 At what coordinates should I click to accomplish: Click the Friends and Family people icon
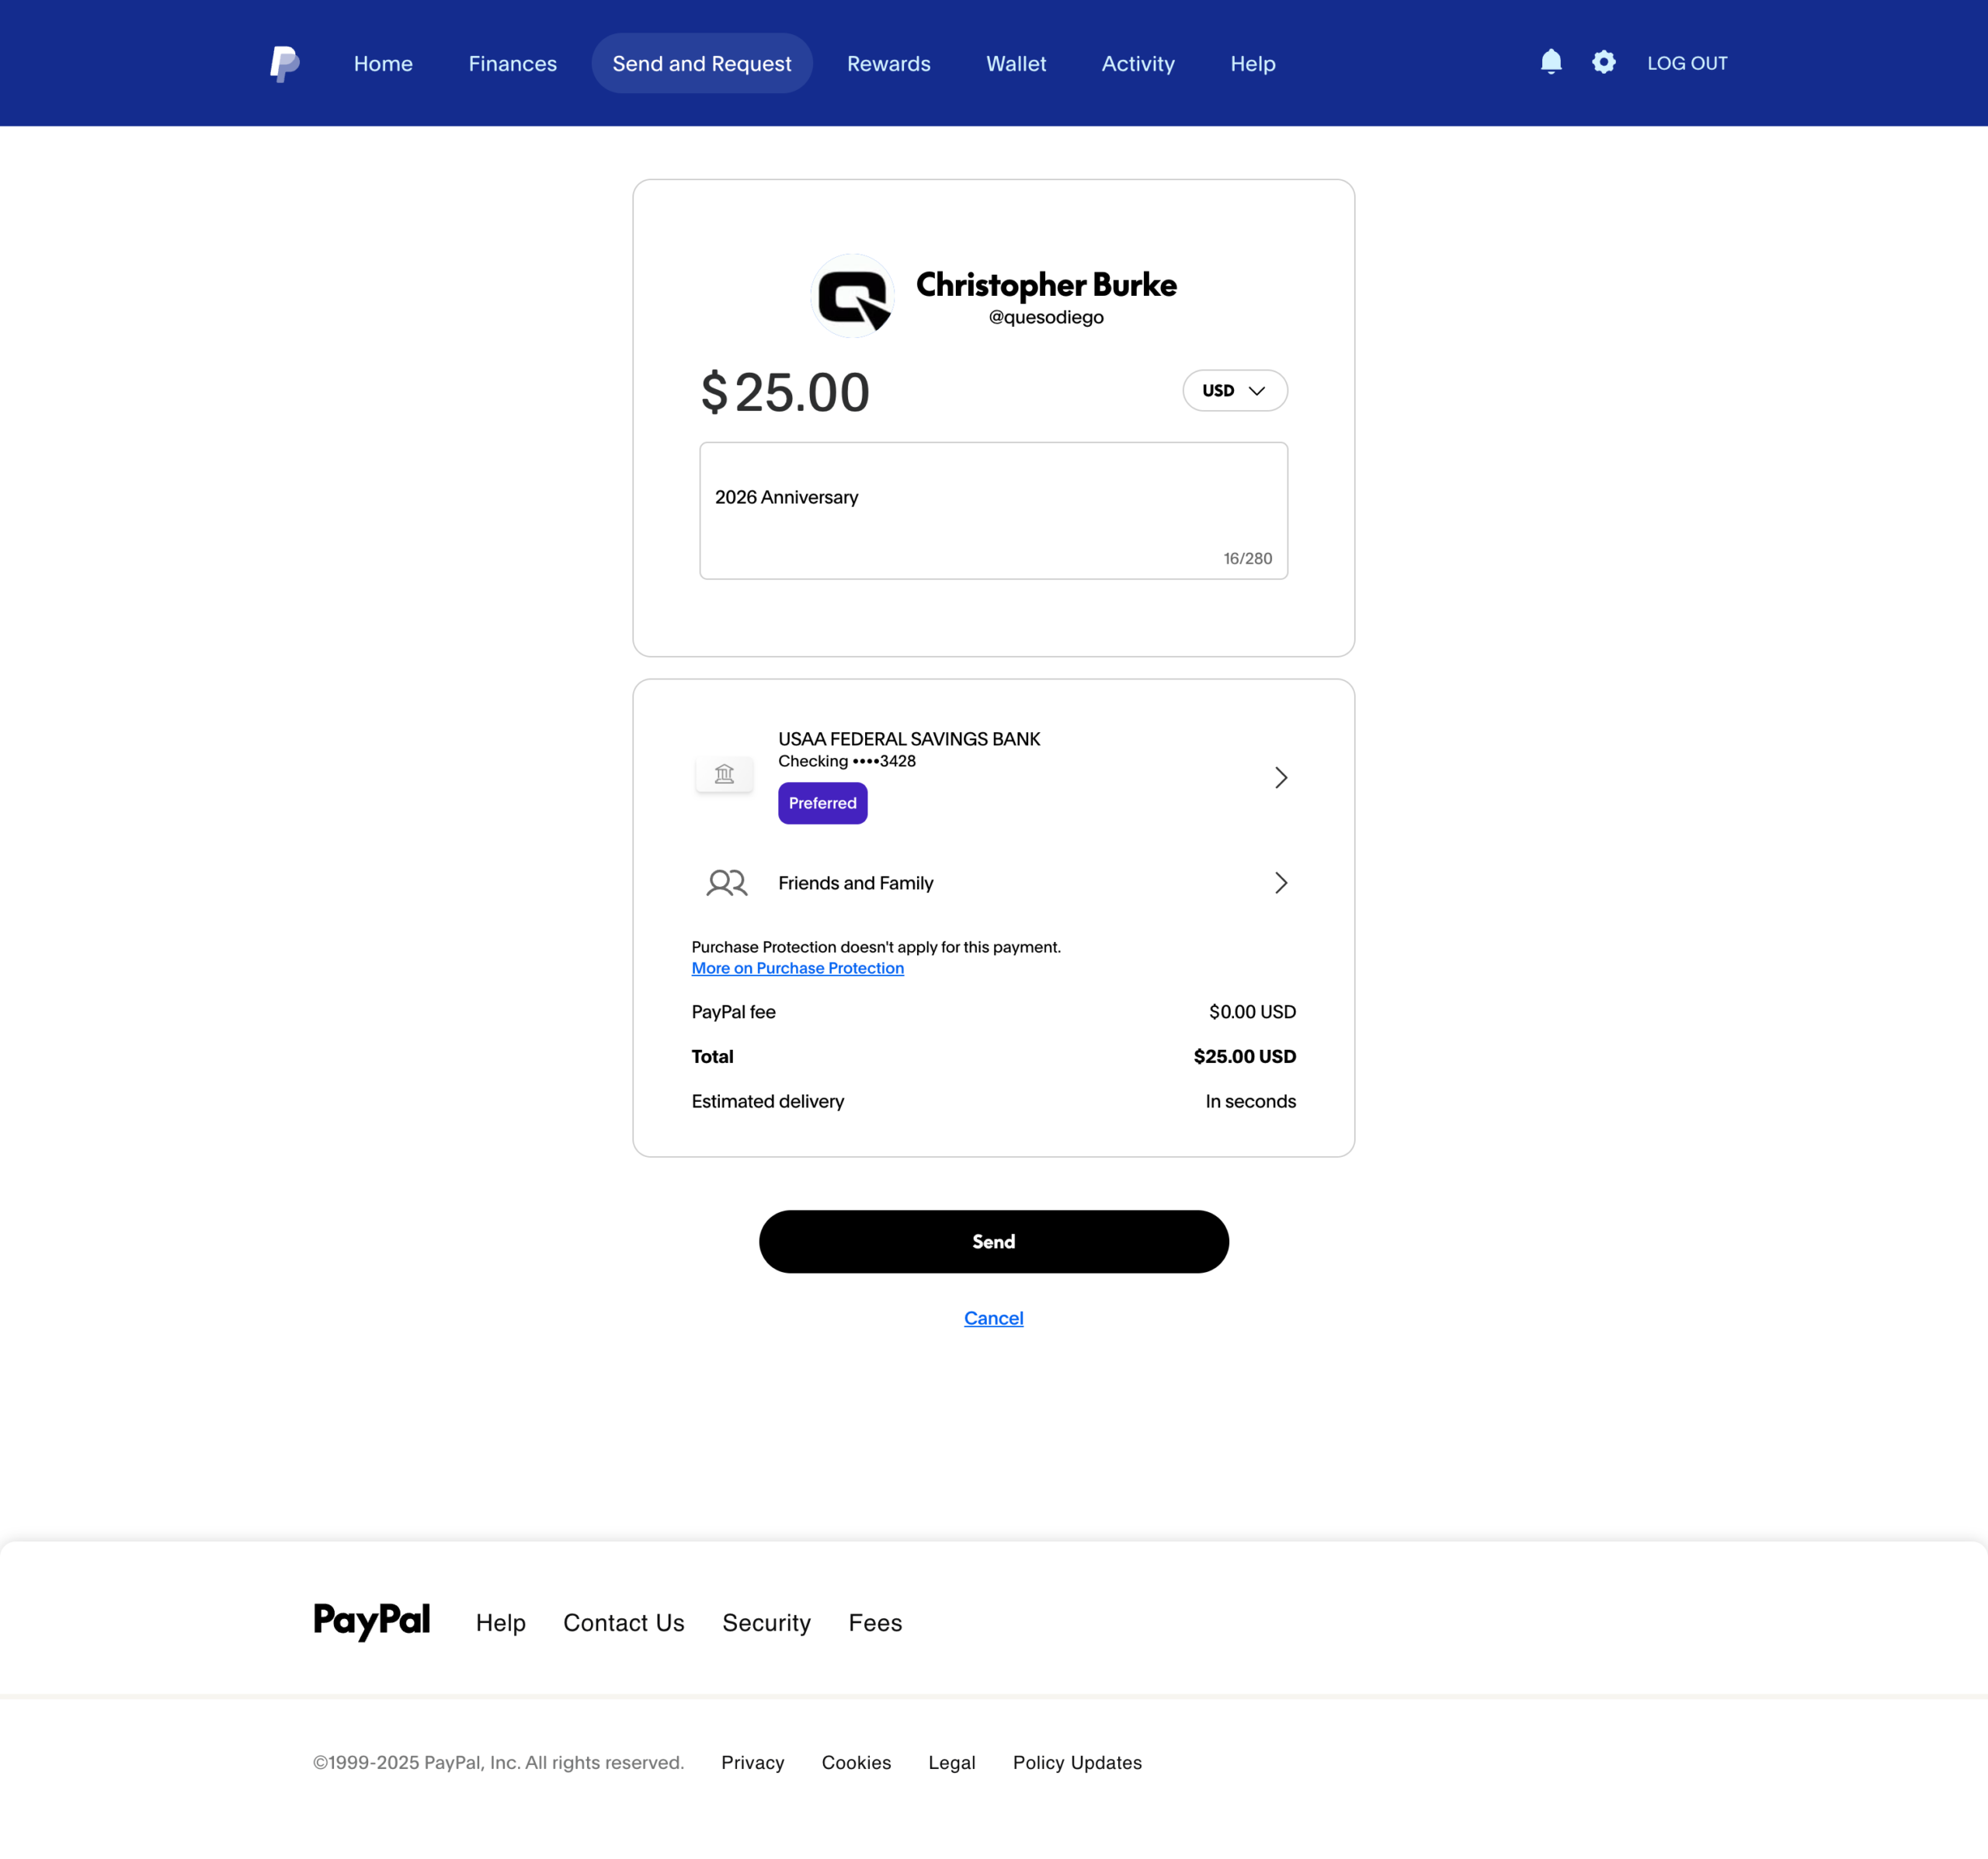[x=726, y=883]
